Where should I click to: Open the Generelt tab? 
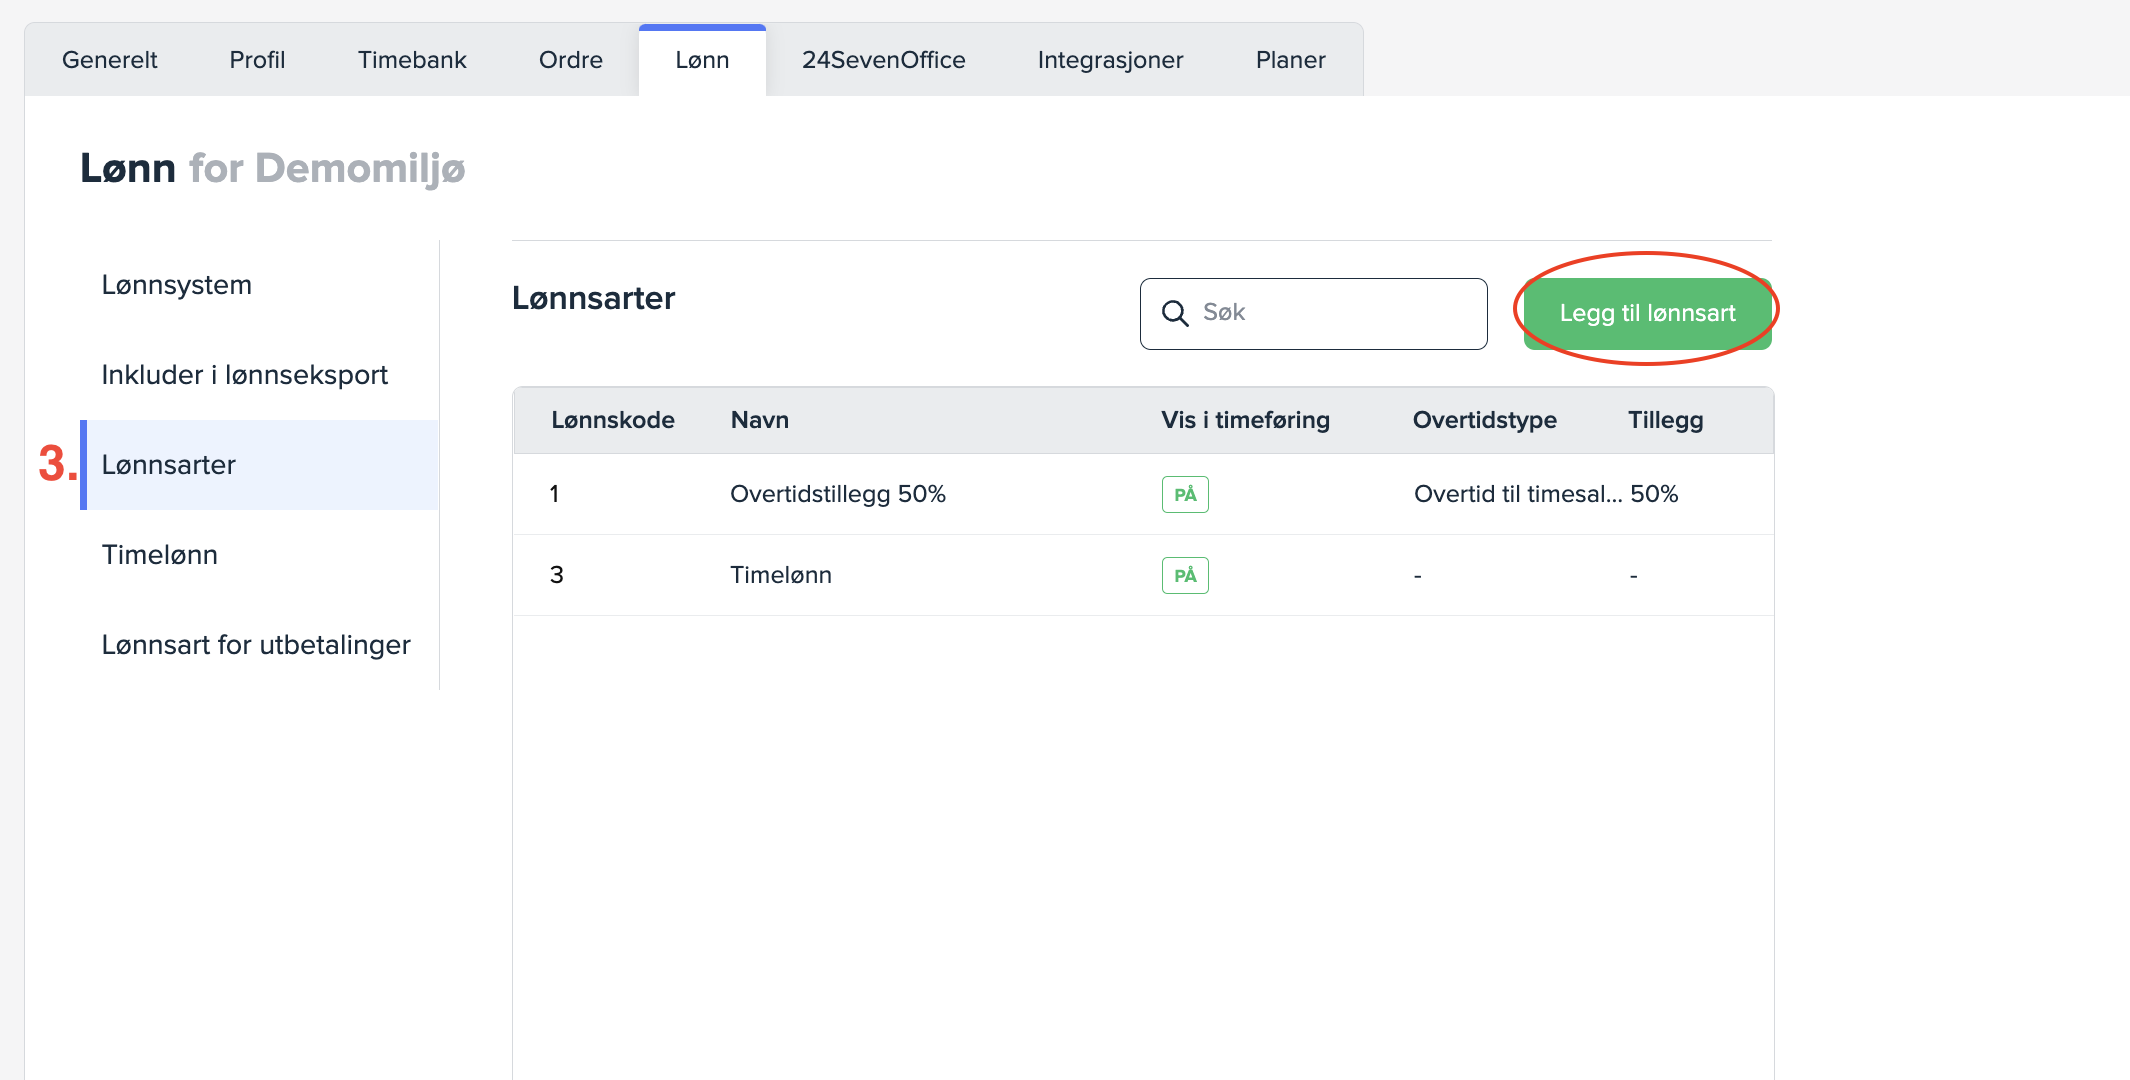pos(110,60)
